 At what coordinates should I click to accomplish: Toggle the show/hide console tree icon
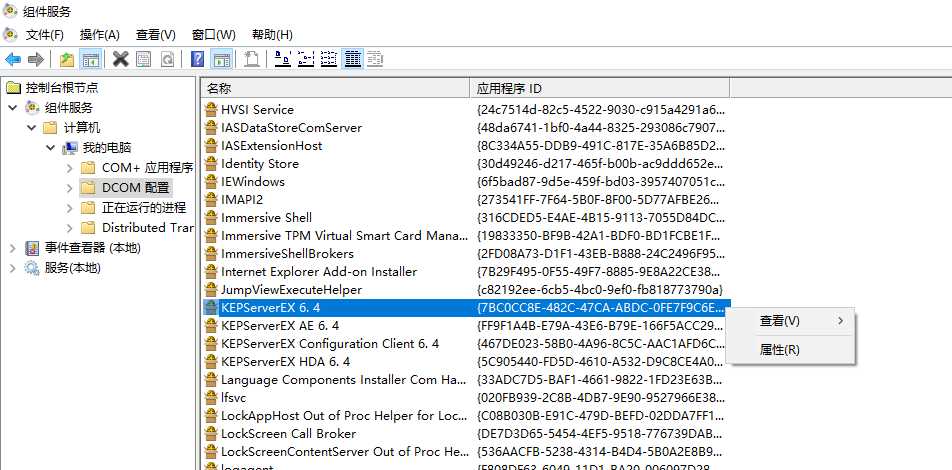[x=90, y=59]
